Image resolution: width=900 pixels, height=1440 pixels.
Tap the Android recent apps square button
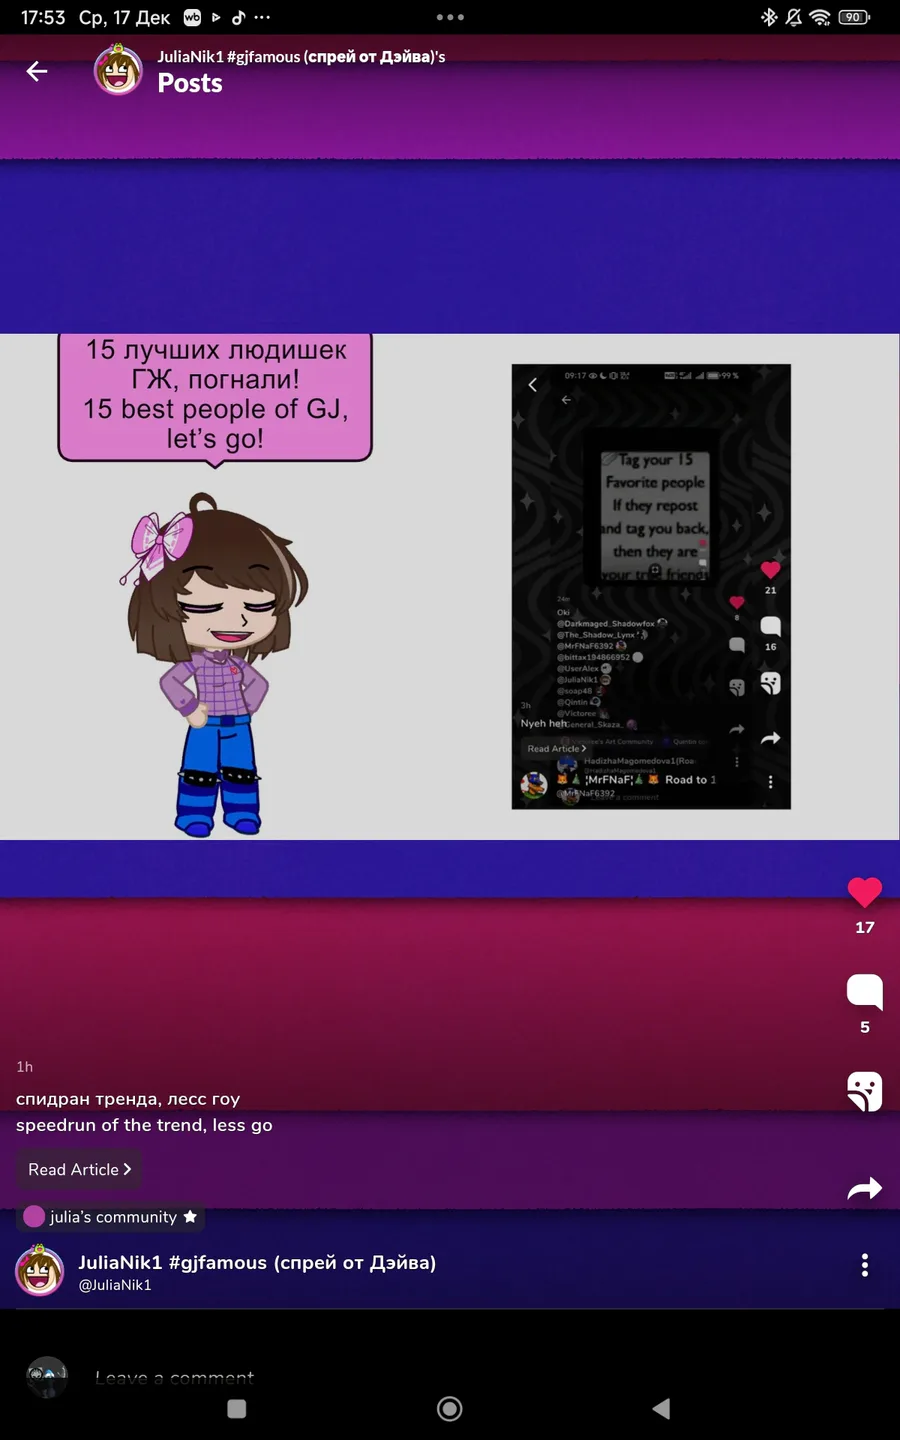click(237, 1408)
